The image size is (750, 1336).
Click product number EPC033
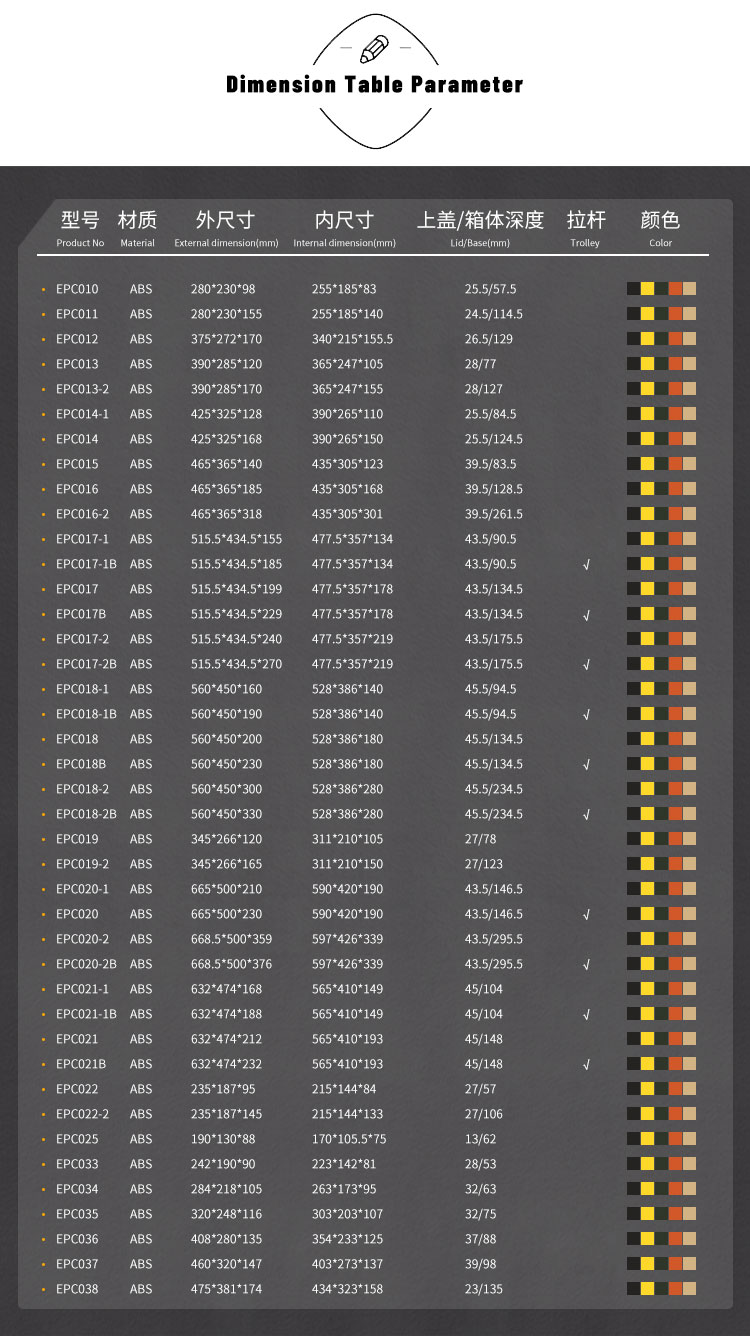77,1164
